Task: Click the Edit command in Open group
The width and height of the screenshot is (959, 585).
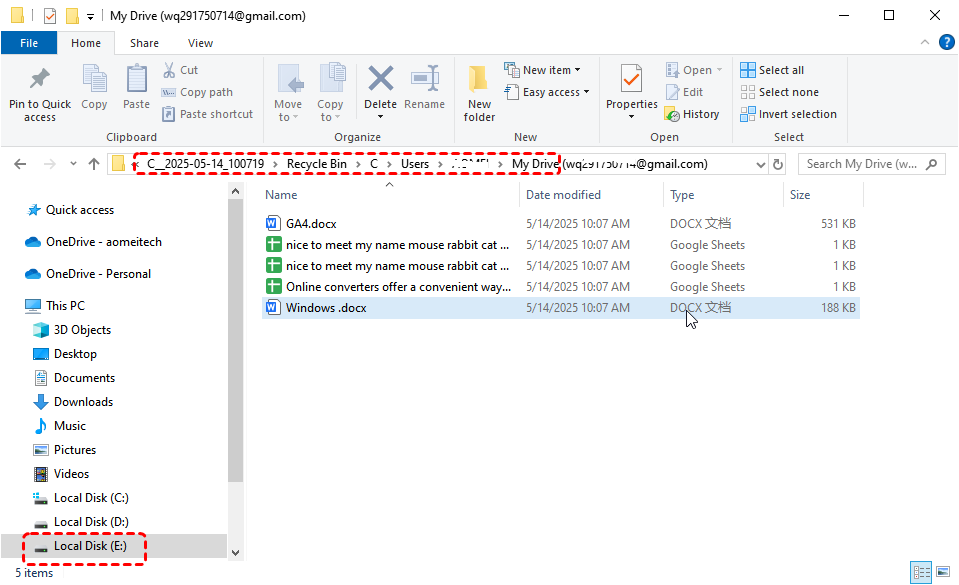Action: tap(685, 92)
